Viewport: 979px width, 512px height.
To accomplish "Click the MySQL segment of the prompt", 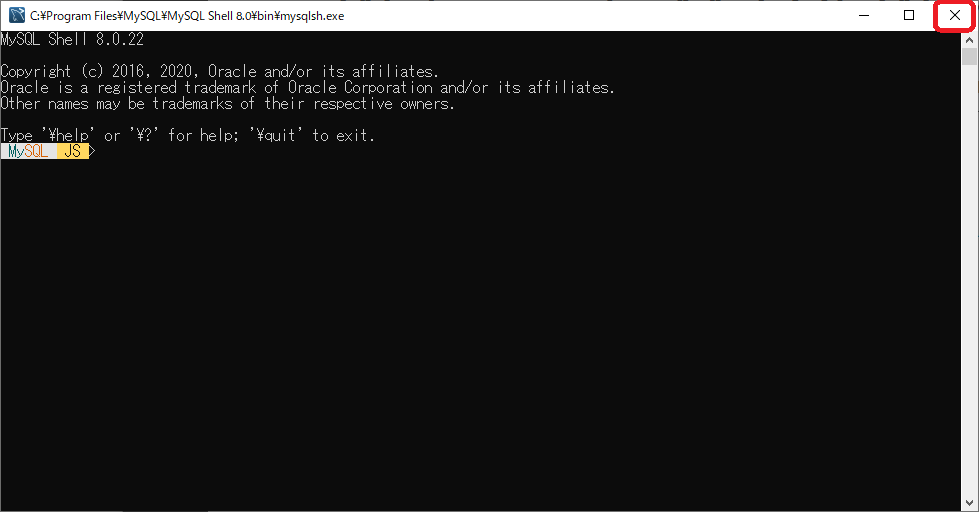I will [x=27, y=151].
